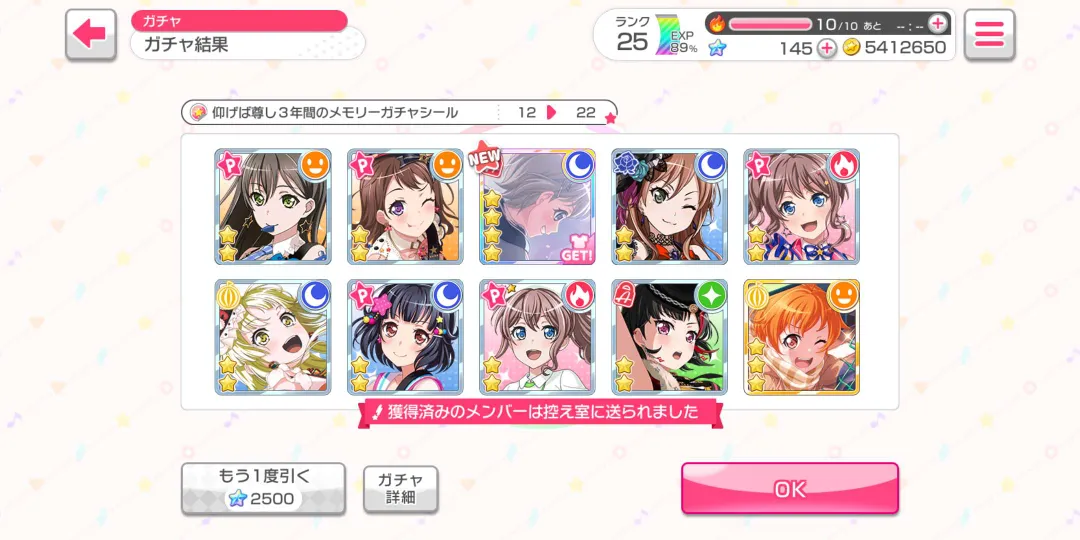Open ガチャ詳細 gacha details

coord(400,489)
